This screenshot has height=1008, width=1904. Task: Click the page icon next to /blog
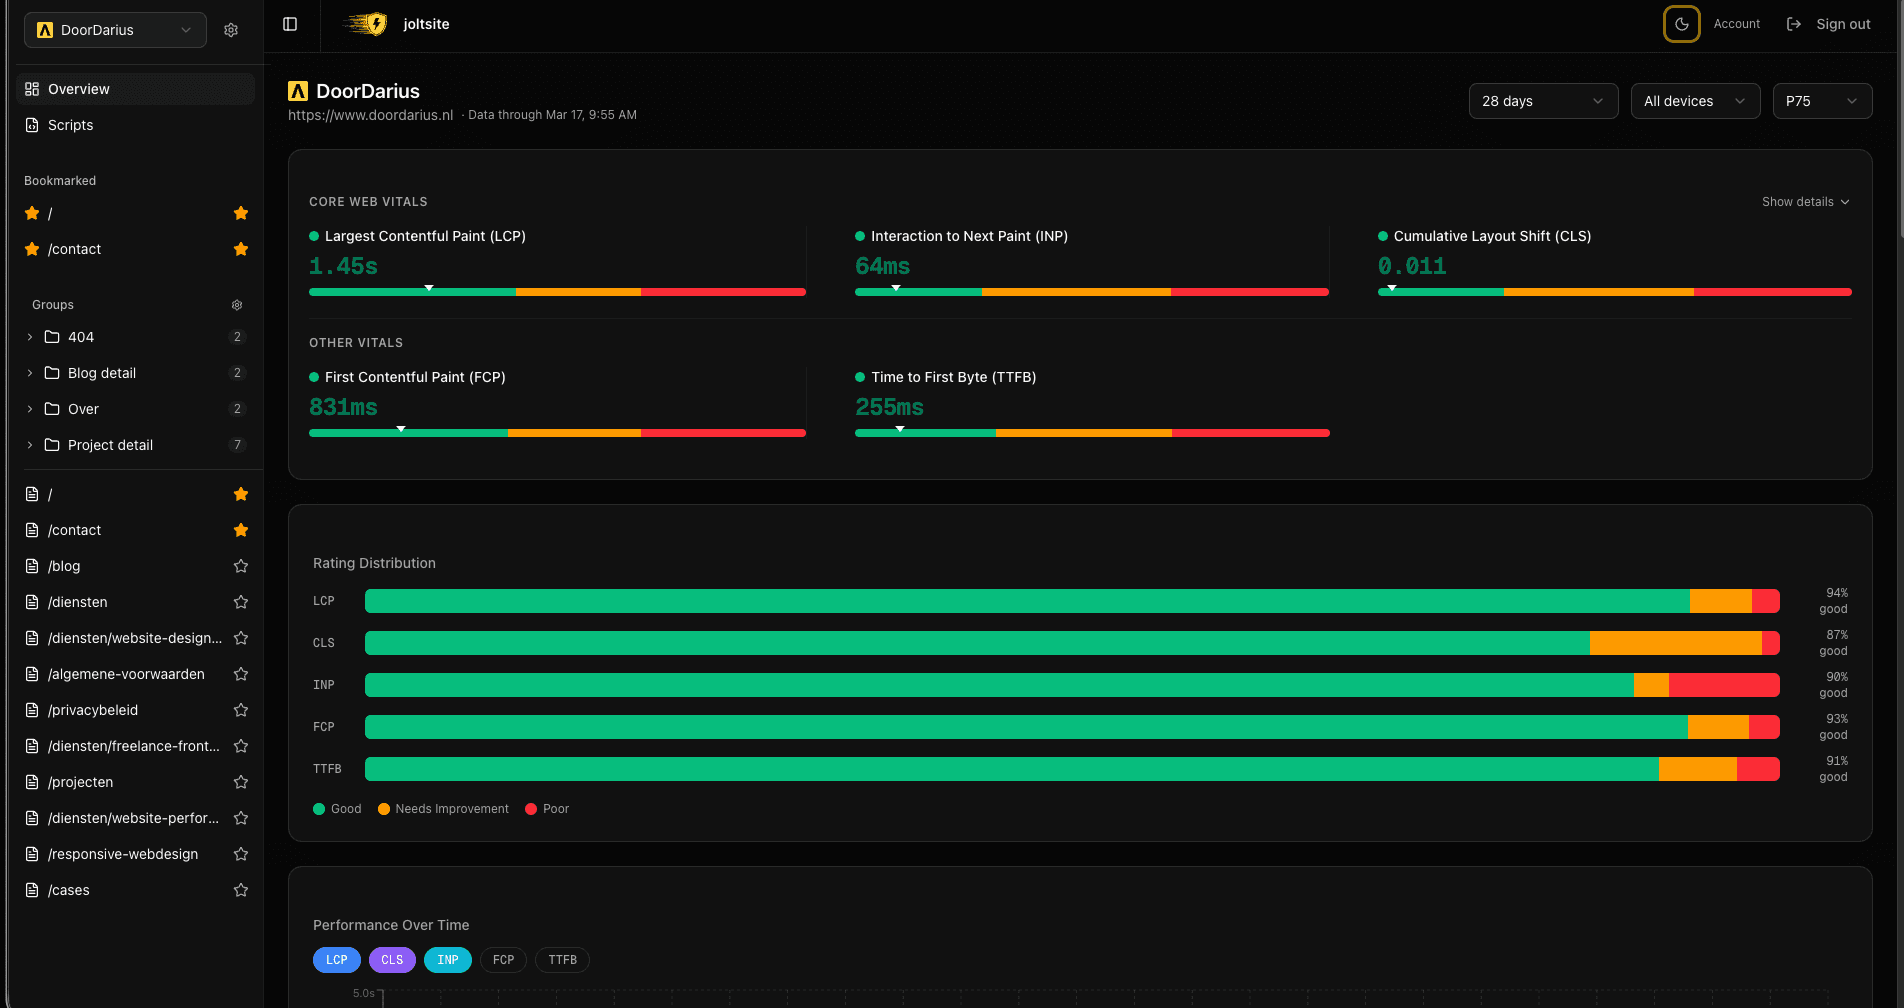pos(32,565)
